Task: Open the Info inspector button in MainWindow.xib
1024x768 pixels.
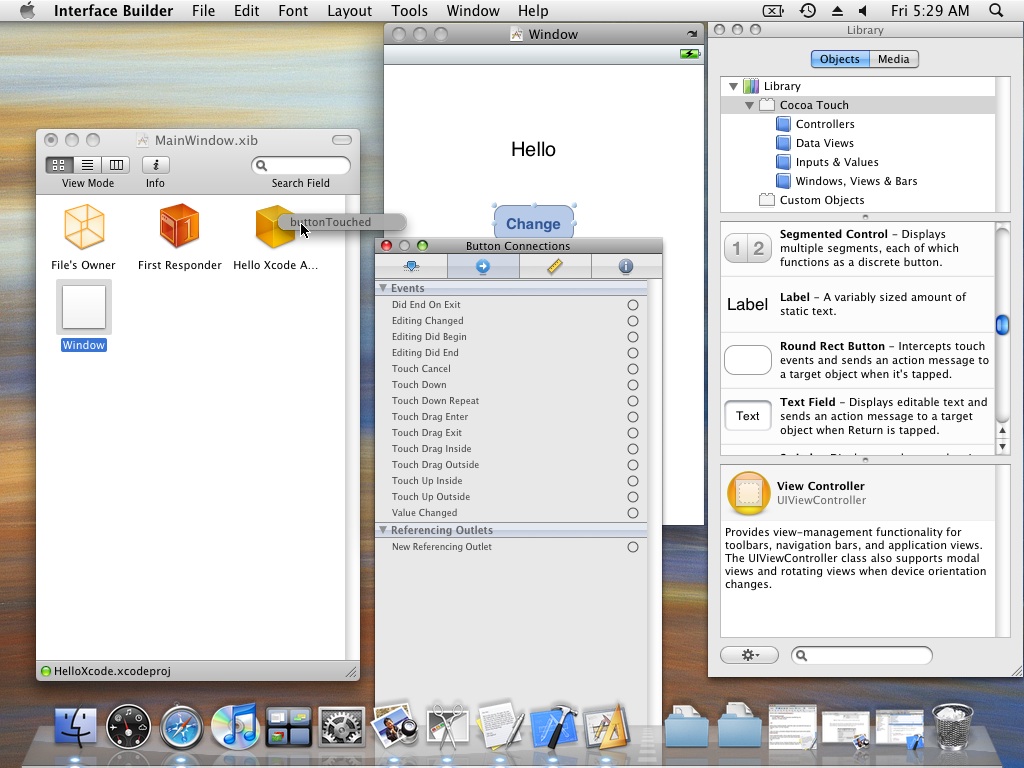Action: [155, 165]
